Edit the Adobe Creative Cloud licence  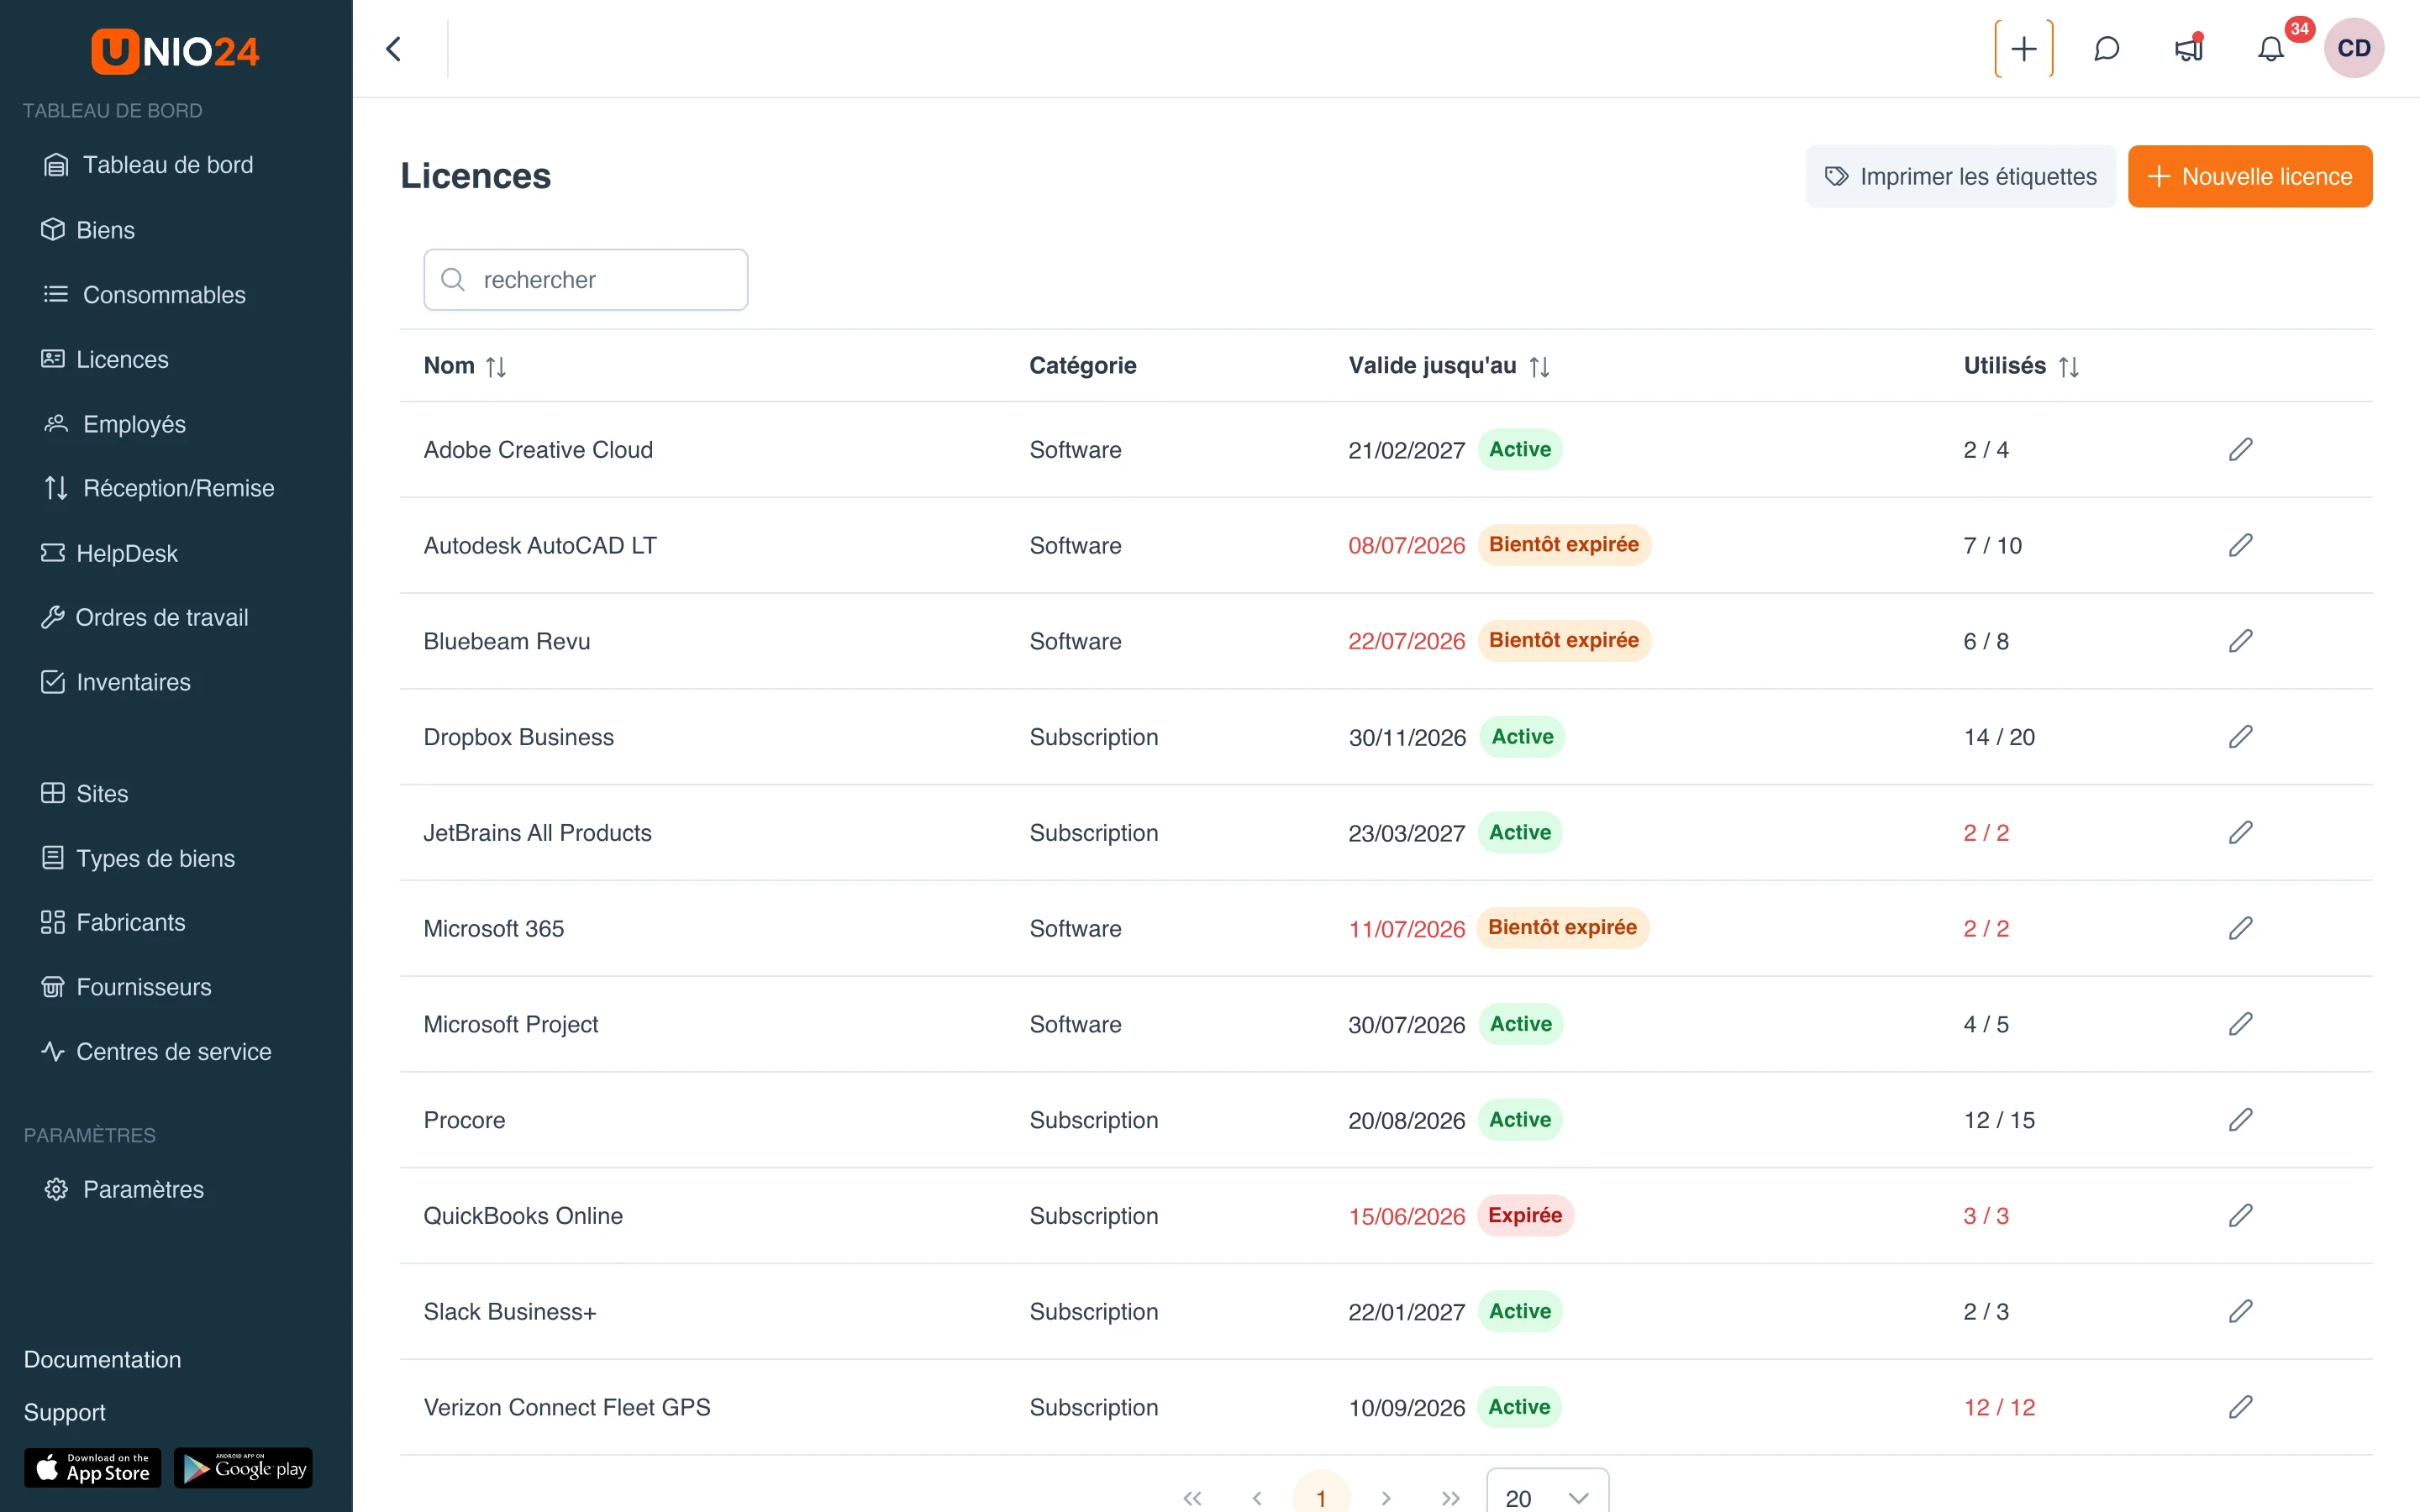point(2240,450)
